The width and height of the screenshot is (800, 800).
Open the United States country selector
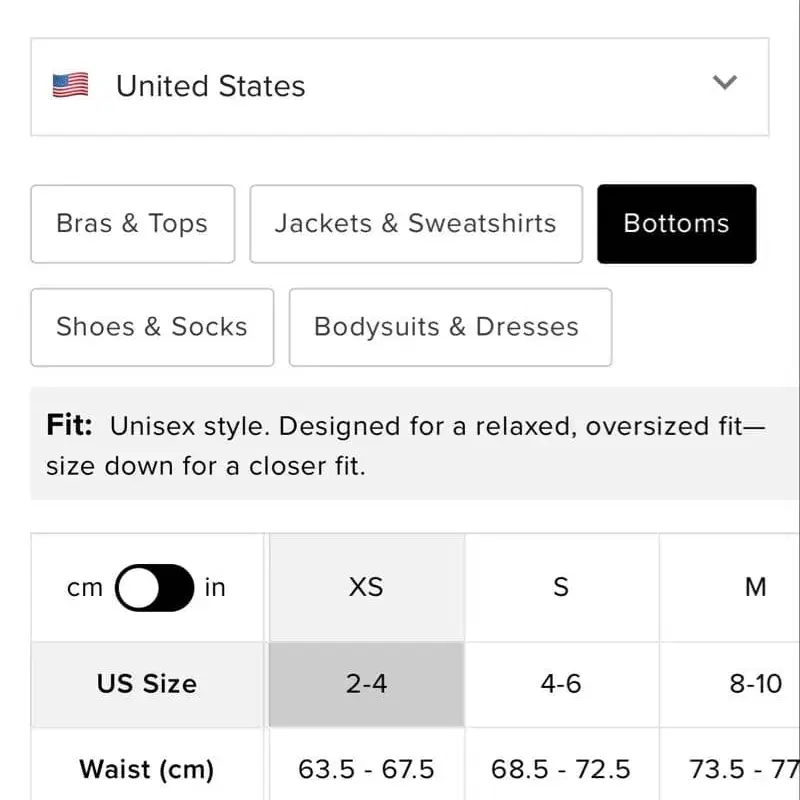point(399,87)
